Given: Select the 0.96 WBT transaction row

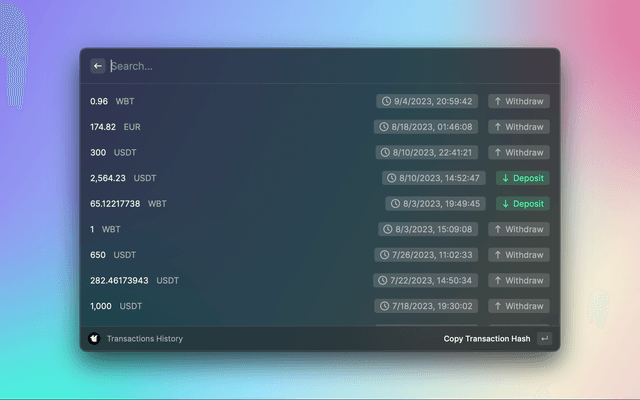Looking at the screenshot, I should coord(230,102).
